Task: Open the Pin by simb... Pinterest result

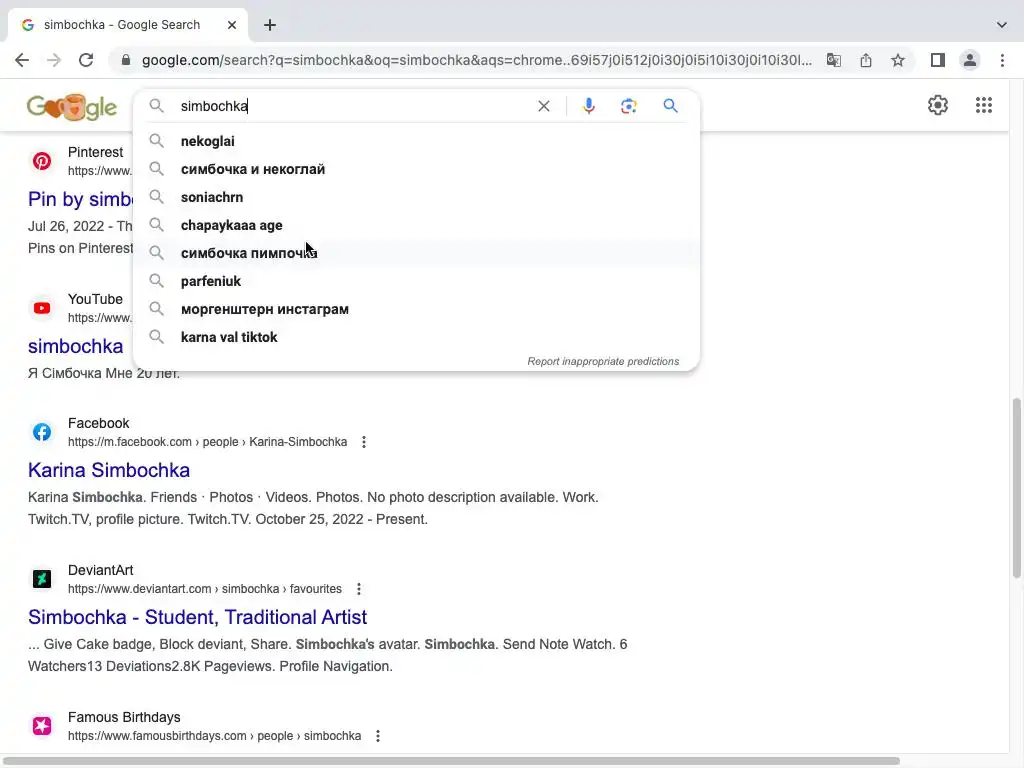Action: coord(80,199)
